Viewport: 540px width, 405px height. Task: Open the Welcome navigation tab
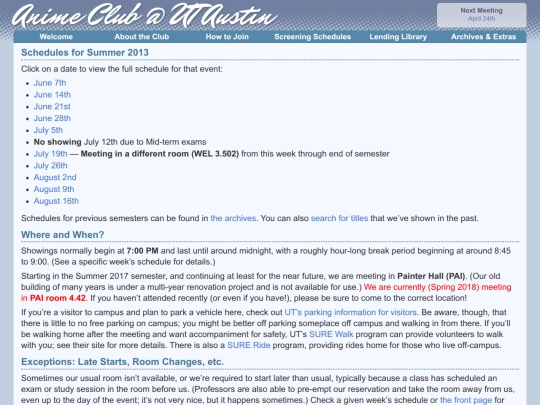[x=56, y=37]
